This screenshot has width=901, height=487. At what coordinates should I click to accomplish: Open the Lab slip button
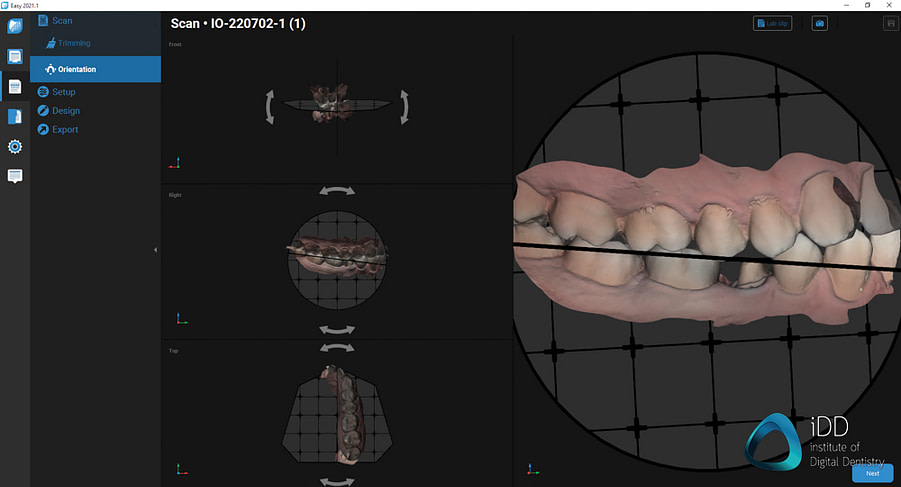pyautogui.click(x=772, y=23)
